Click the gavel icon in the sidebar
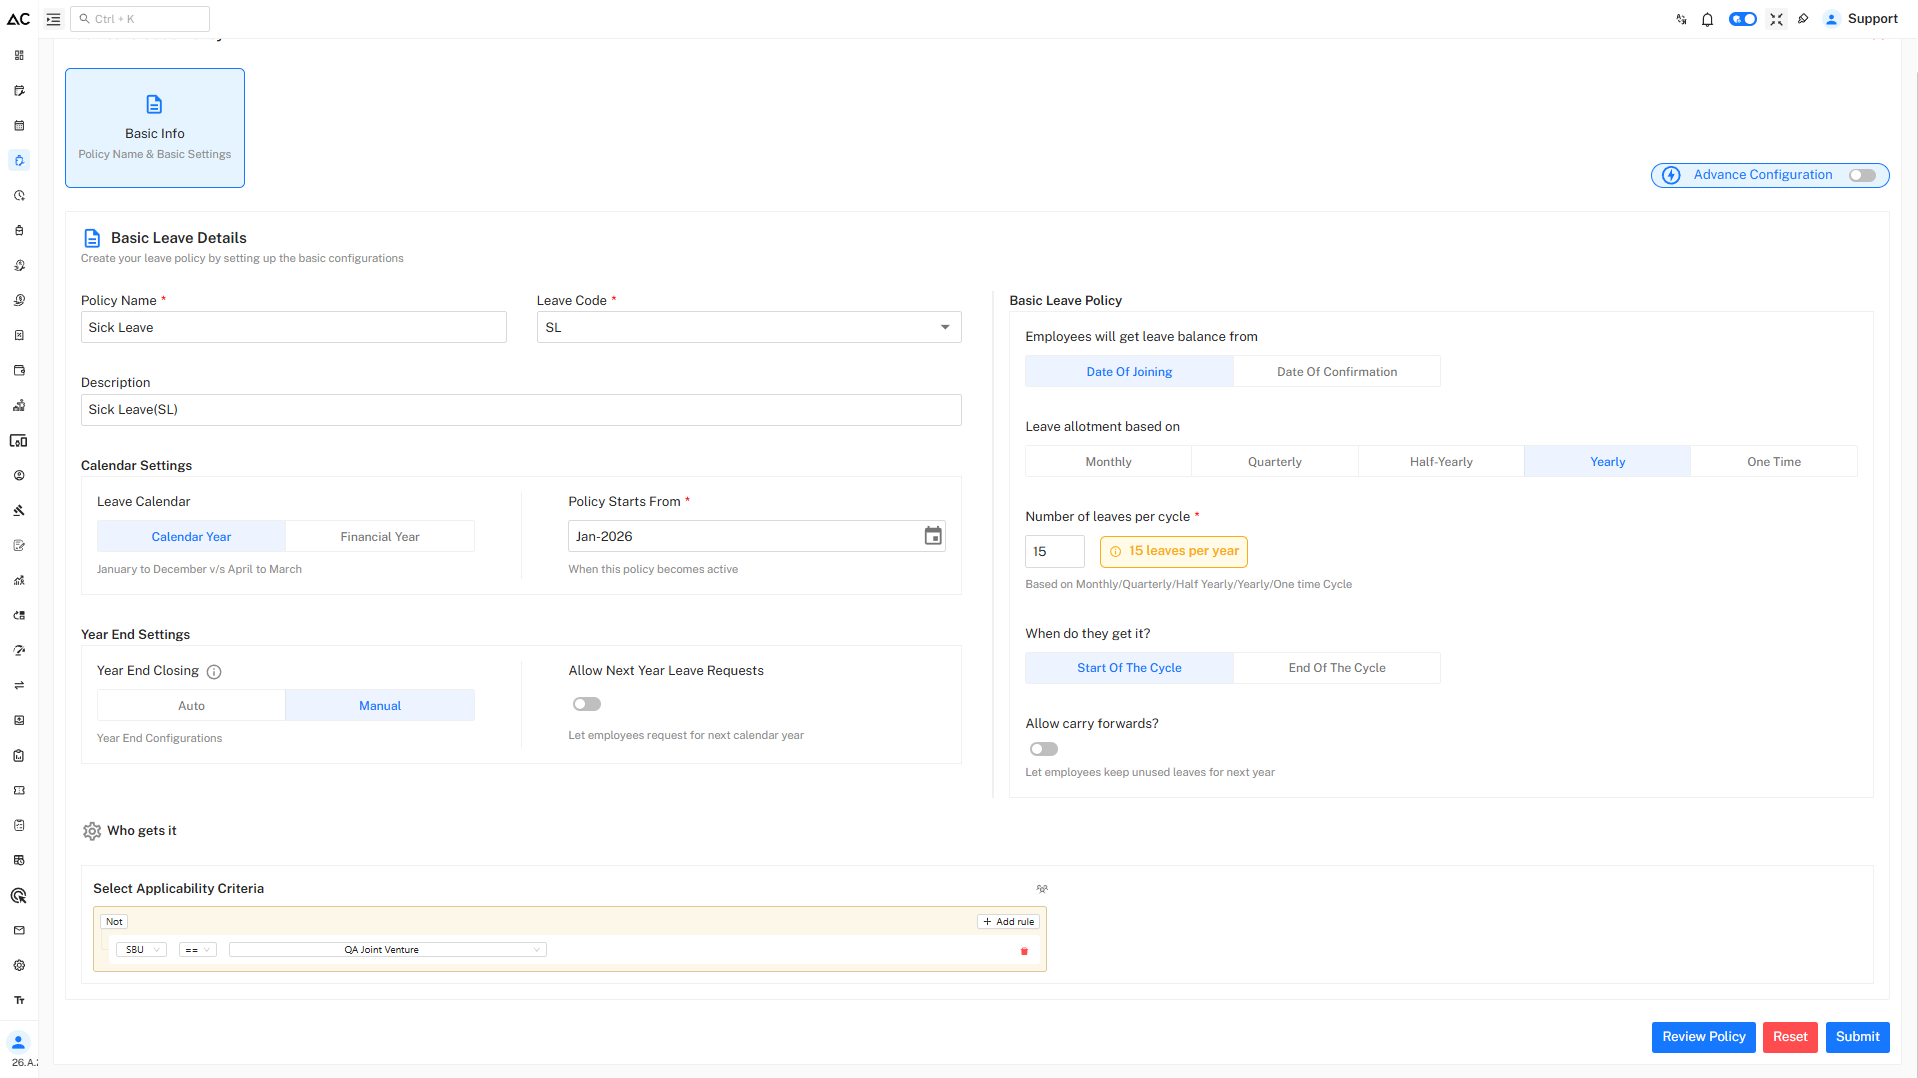The width and height of the screenshot is (1918, 1078). click(19, 511)
